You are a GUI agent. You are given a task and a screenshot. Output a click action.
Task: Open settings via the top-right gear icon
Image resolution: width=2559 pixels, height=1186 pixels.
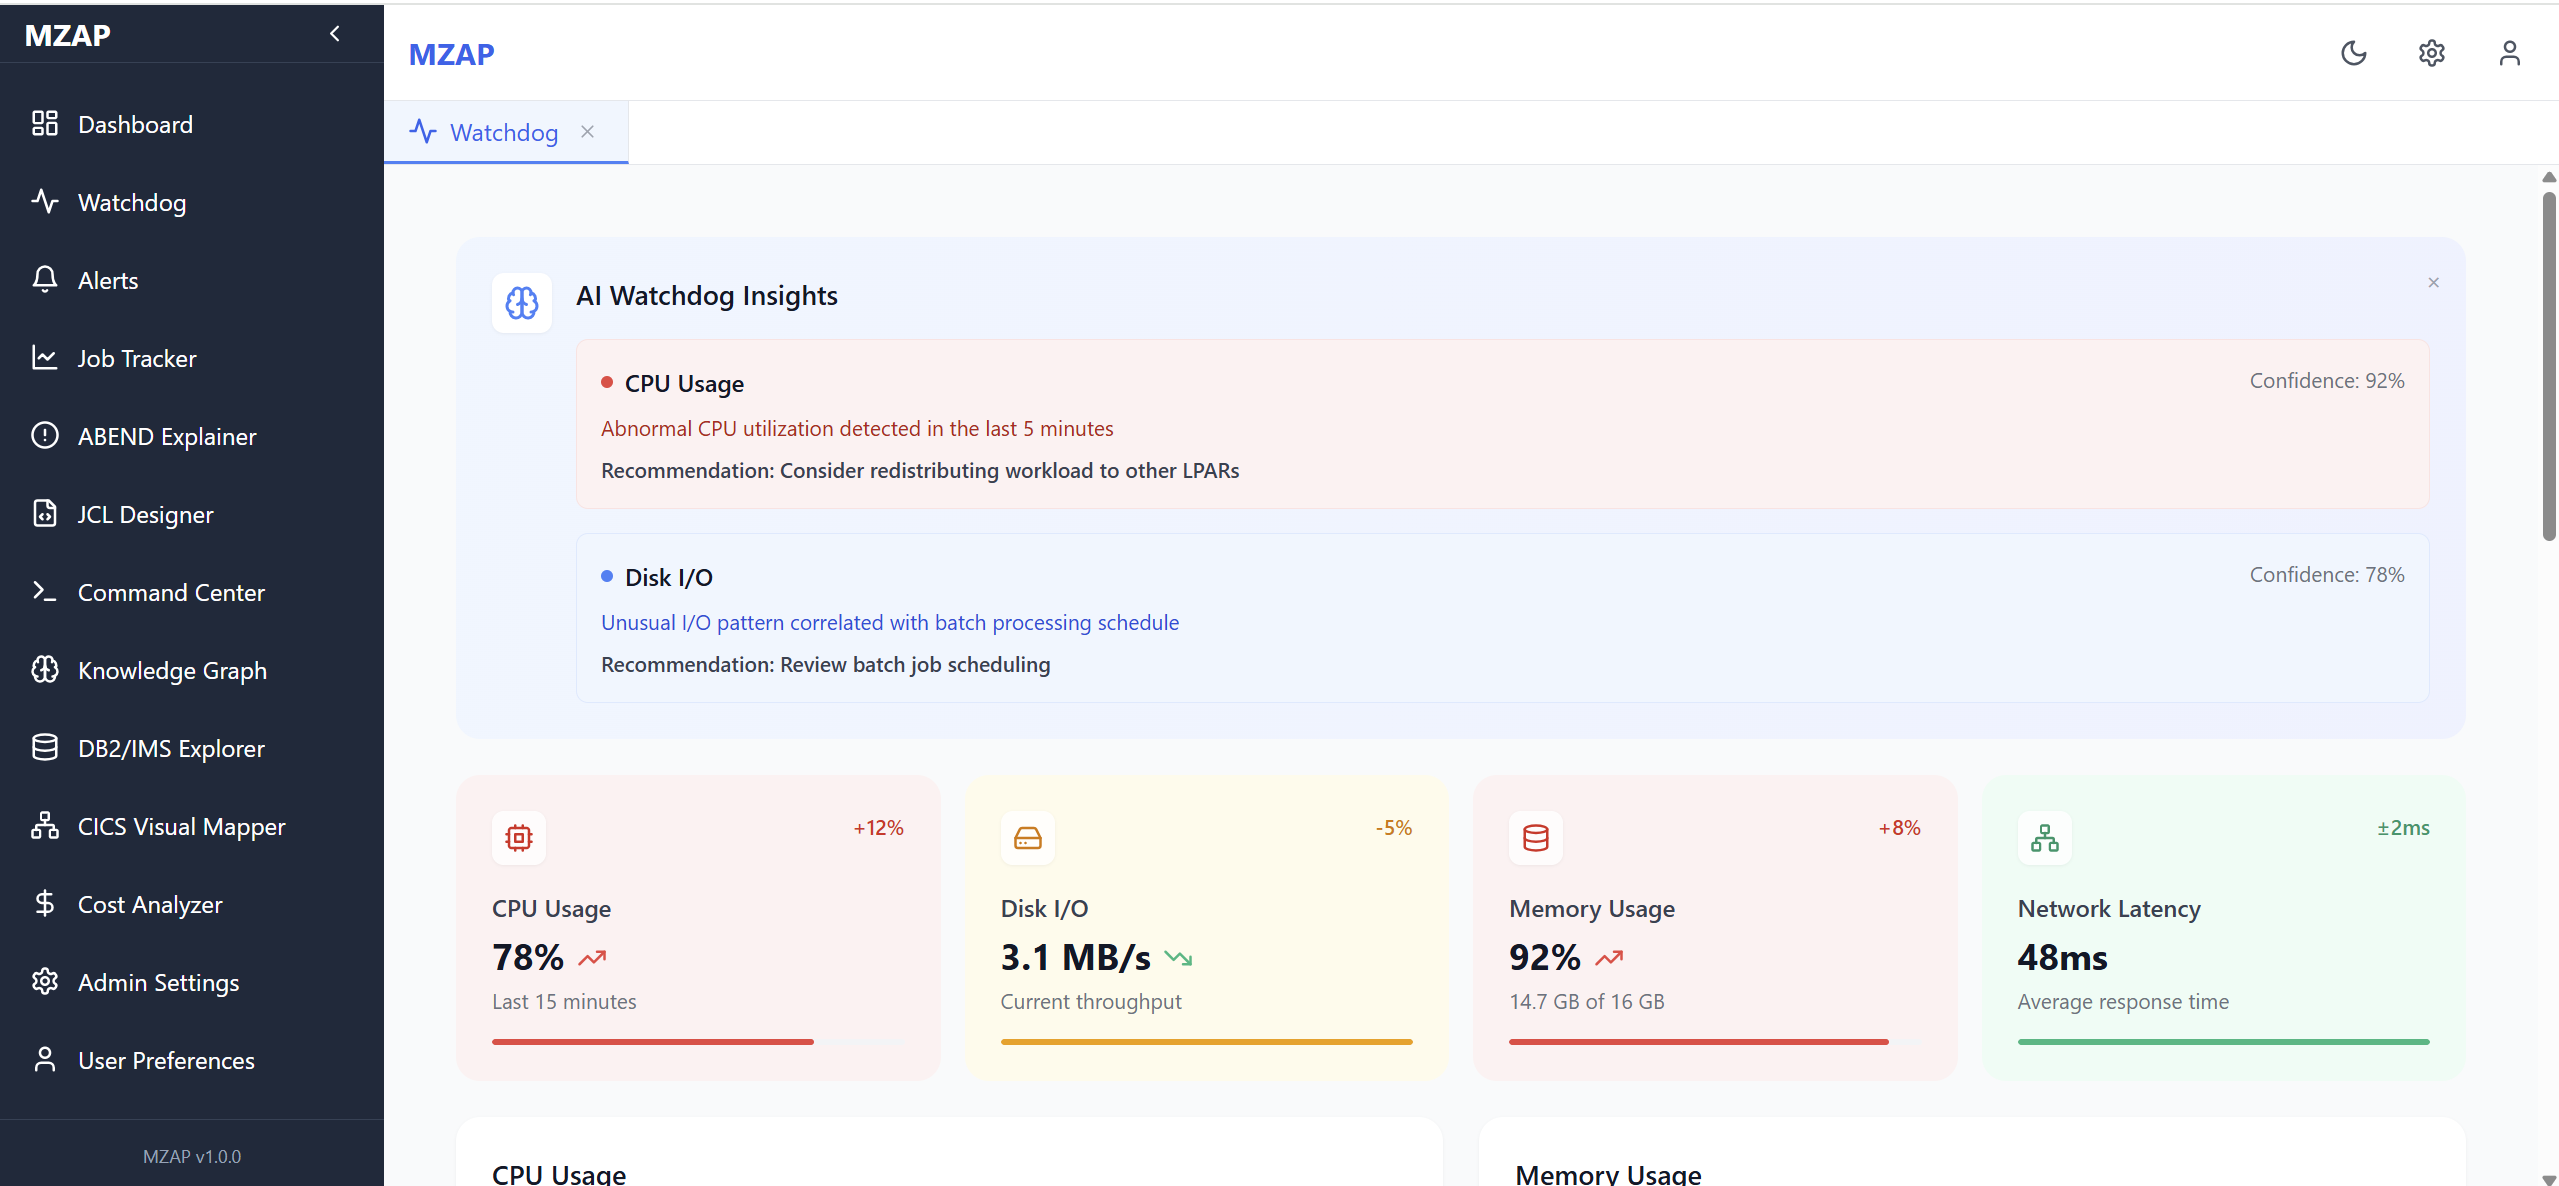(x=2431, y=53)
